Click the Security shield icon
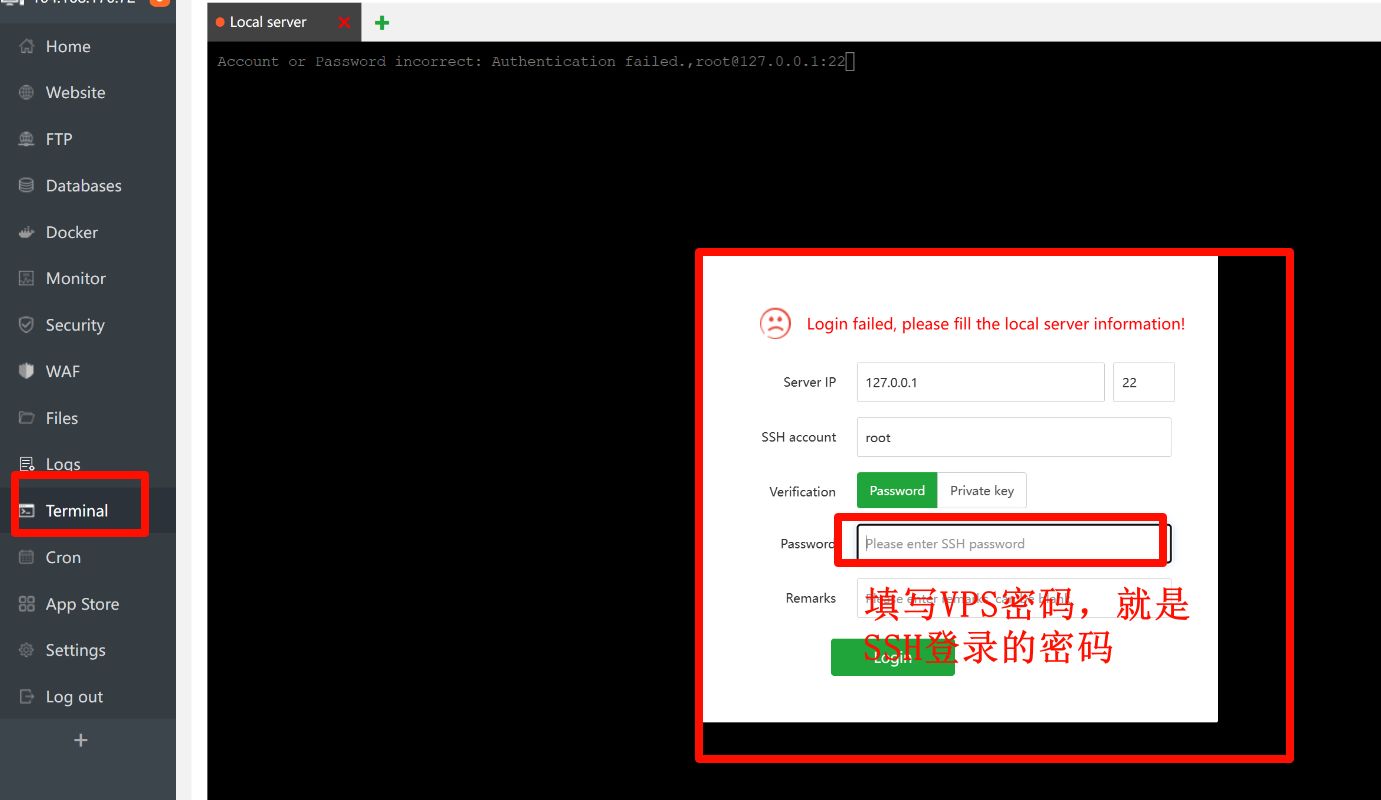Image resolution: width=1381 pixels, height=800 pixels. (x=27, y=325)
